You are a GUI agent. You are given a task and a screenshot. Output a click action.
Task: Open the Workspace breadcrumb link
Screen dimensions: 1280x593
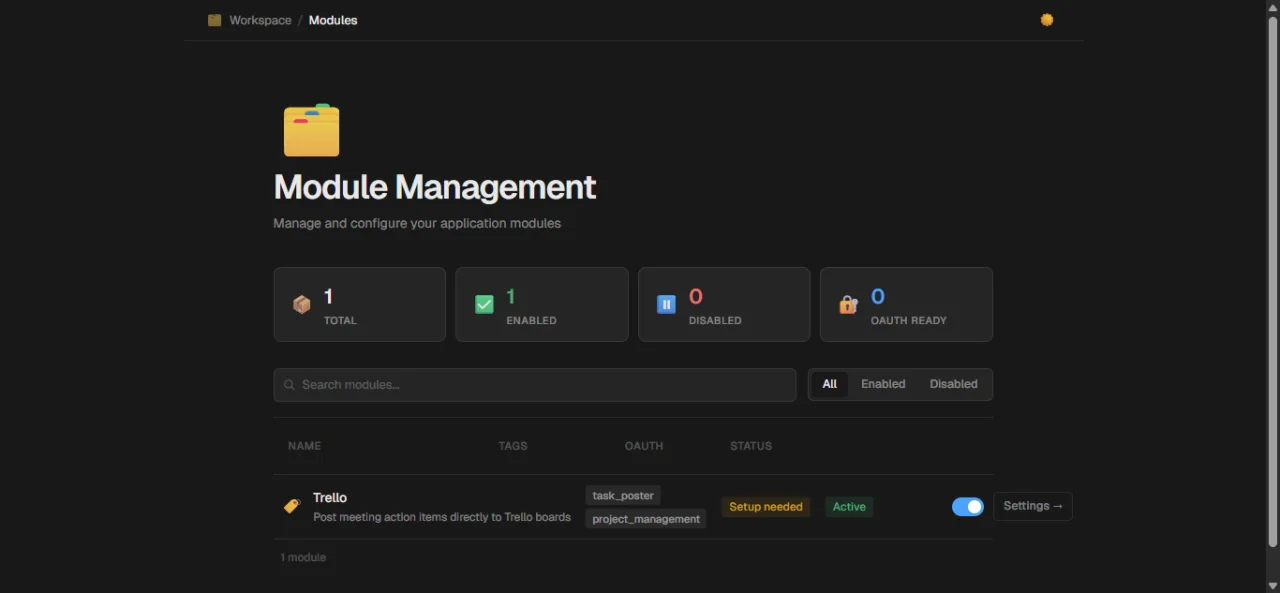pyautogui.click(x=260, y=20)
